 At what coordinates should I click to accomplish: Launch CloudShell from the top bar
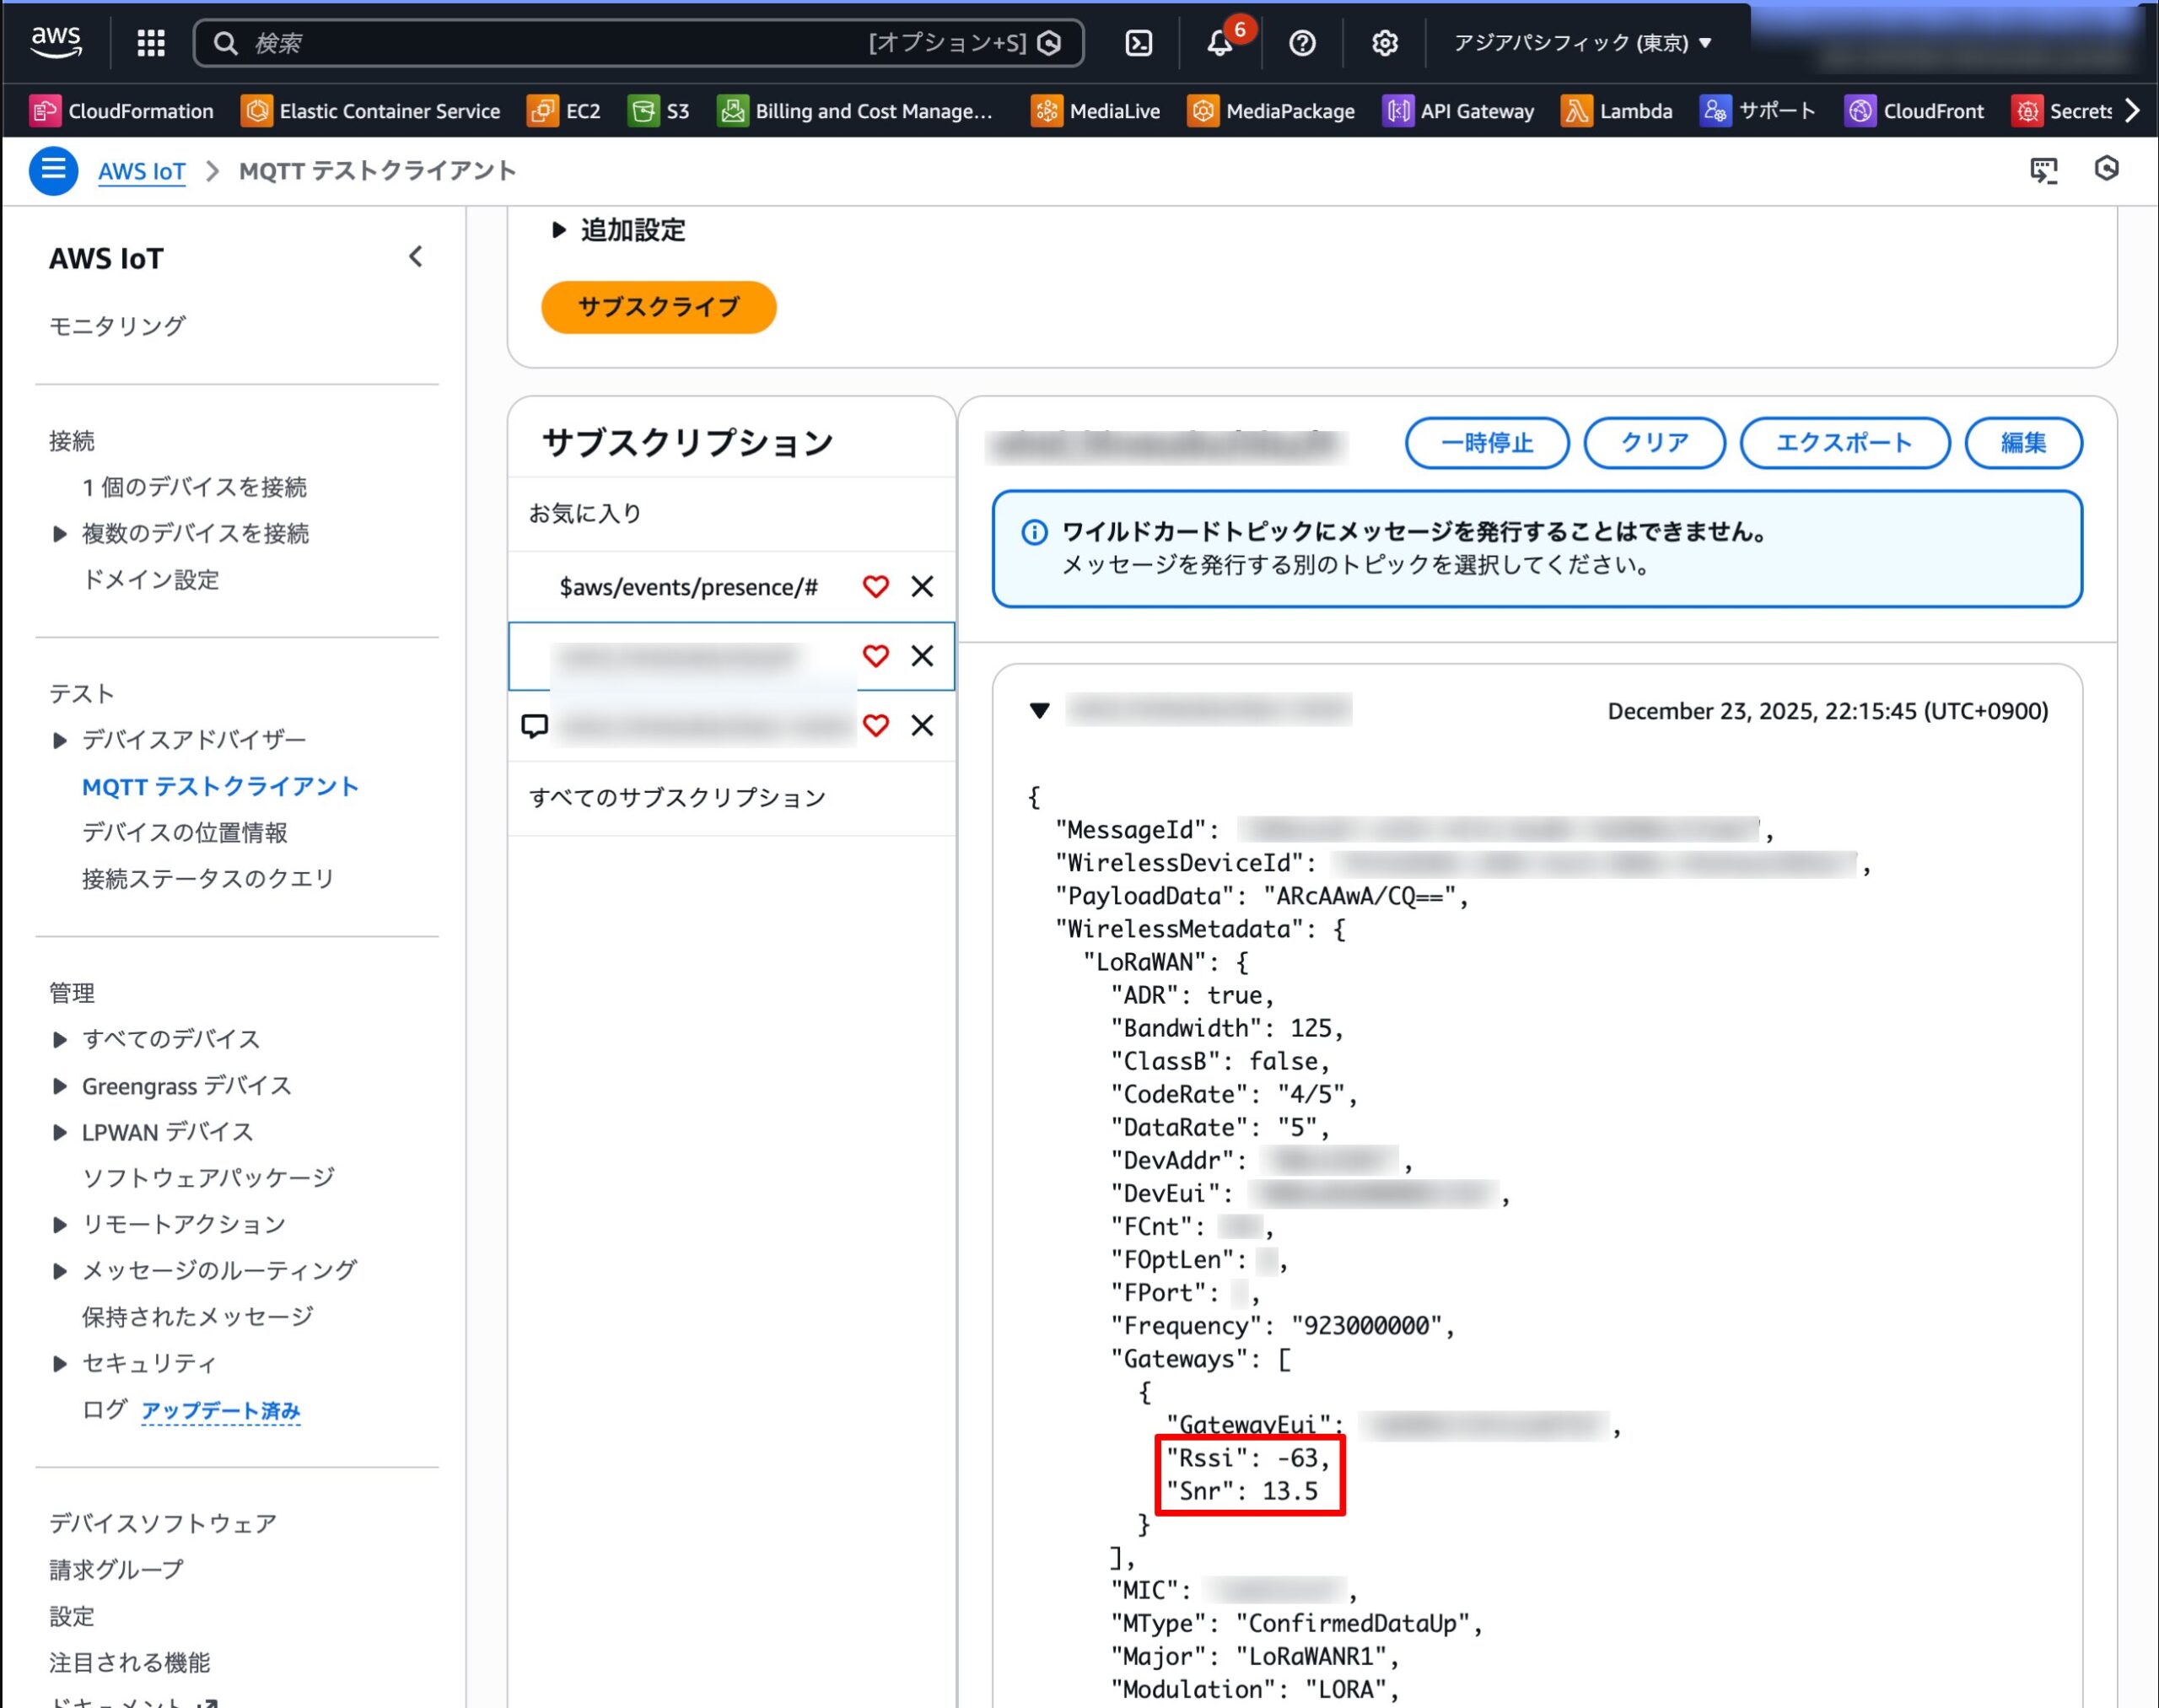(x=1138, y=42)
